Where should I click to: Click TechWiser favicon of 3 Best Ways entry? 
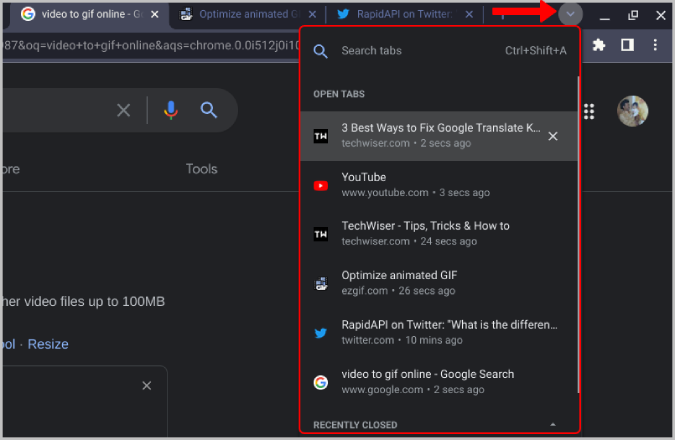pyautogui.click(x=321, y=136)
